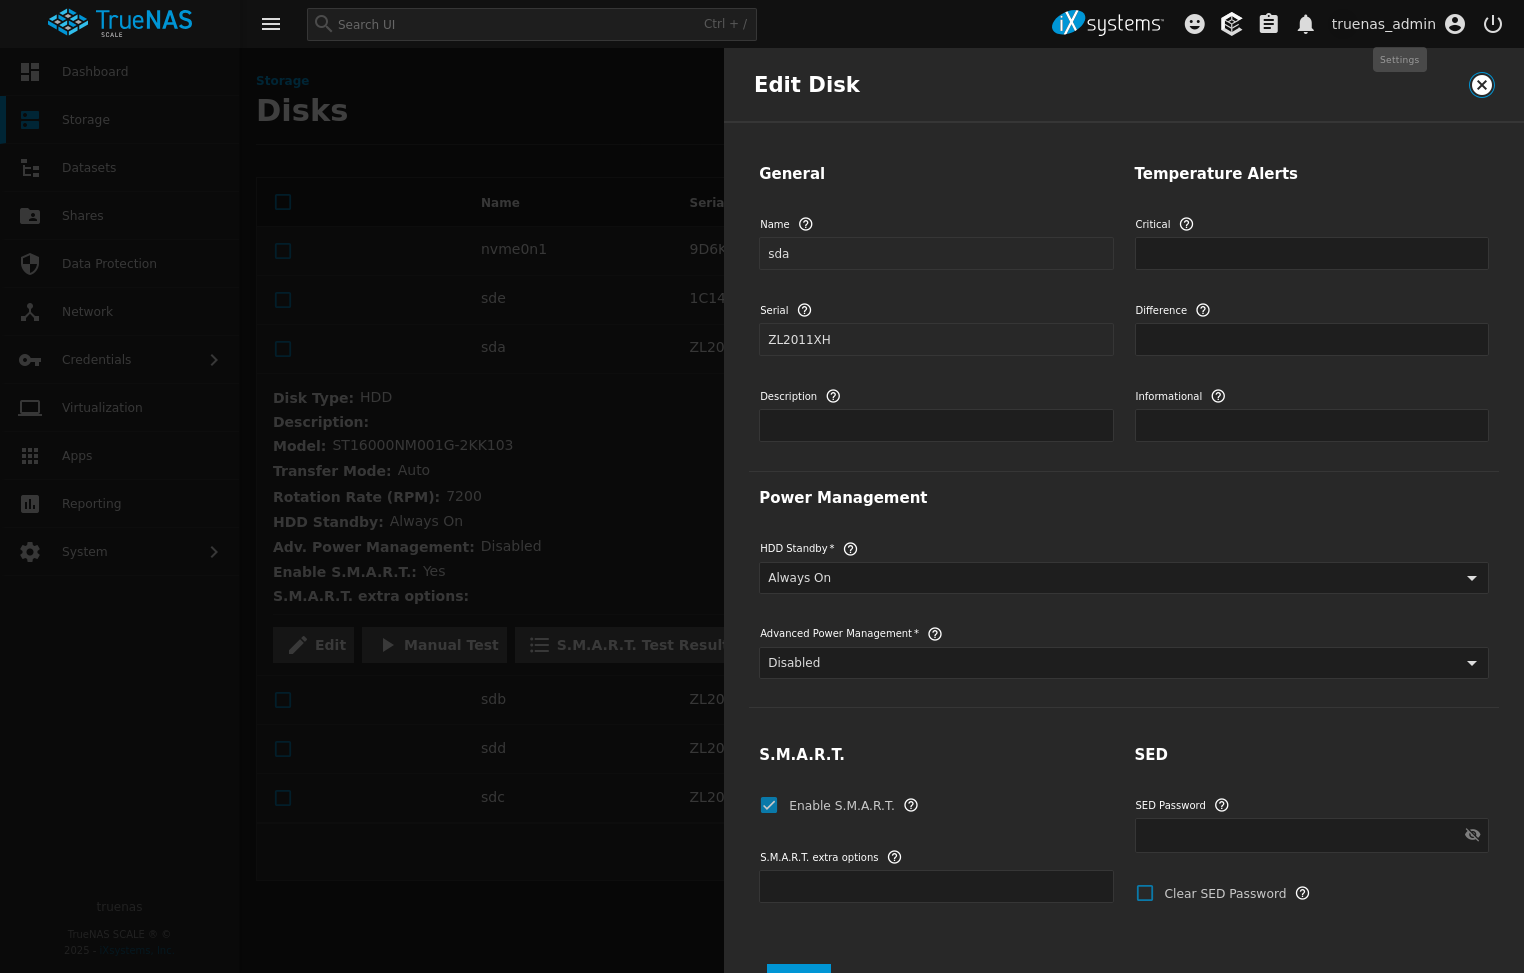Open truenas_admin account icon
The height and width of the screenshot is (973, 1524).
click(x=1455, y=24)
